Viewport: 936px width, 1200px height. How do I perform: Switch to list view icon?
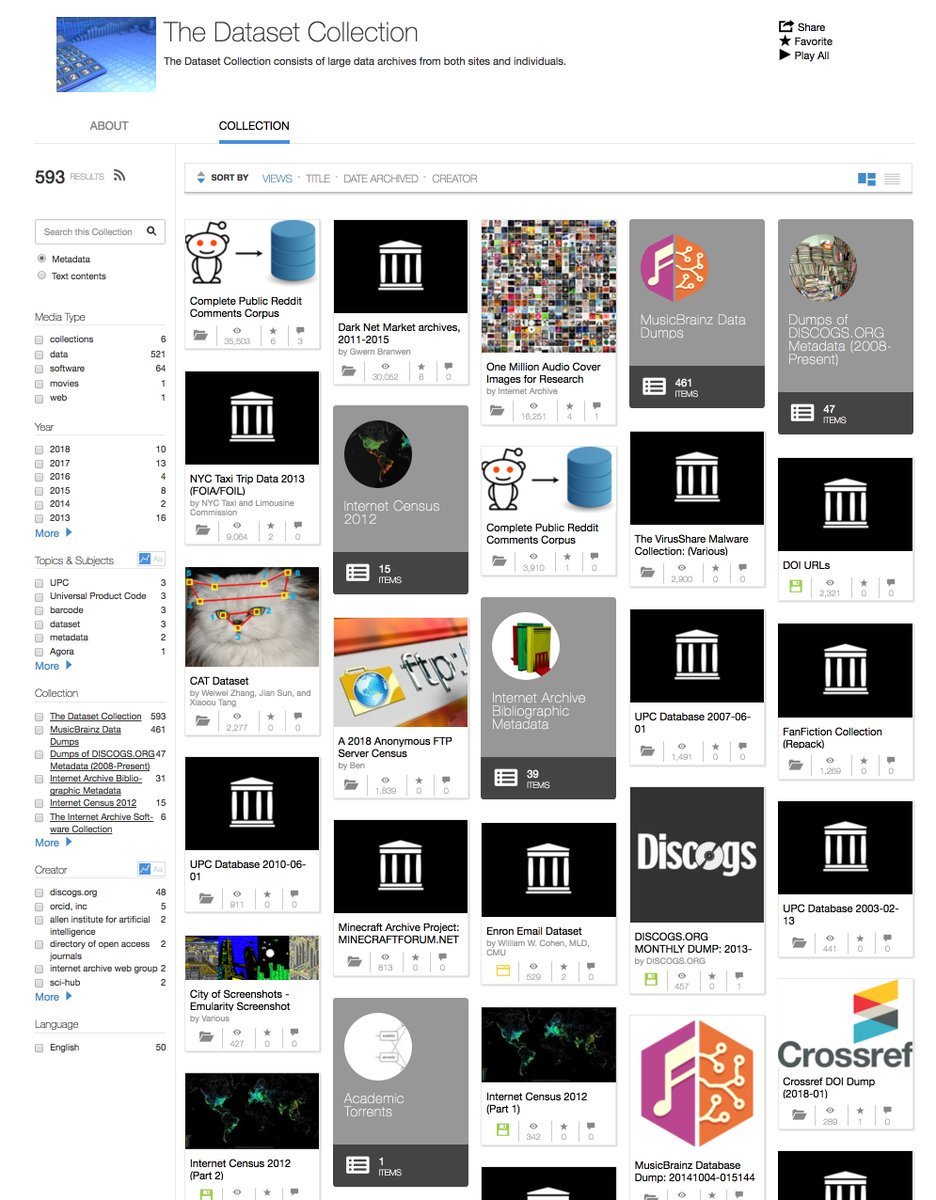pos(892,179)
